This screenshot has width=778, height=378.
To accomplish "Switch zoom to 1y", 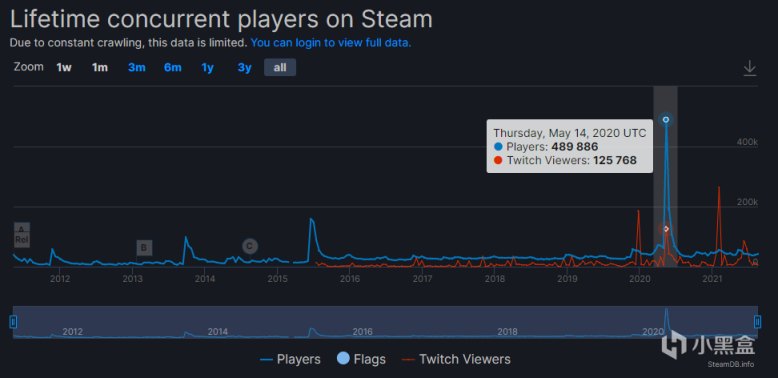I will pyautogui.click(x=207, y=67).
